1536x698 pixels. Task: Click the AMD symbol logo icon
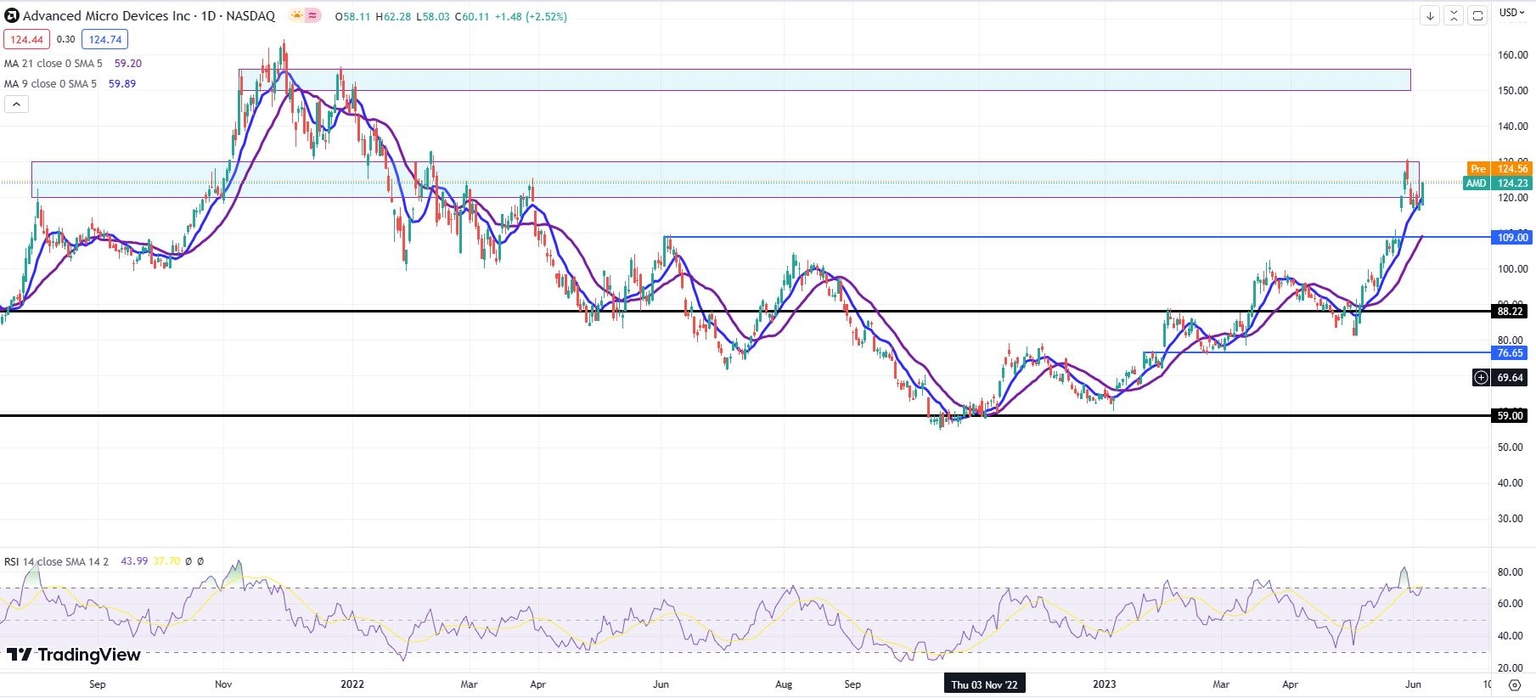tap(12, 16)
